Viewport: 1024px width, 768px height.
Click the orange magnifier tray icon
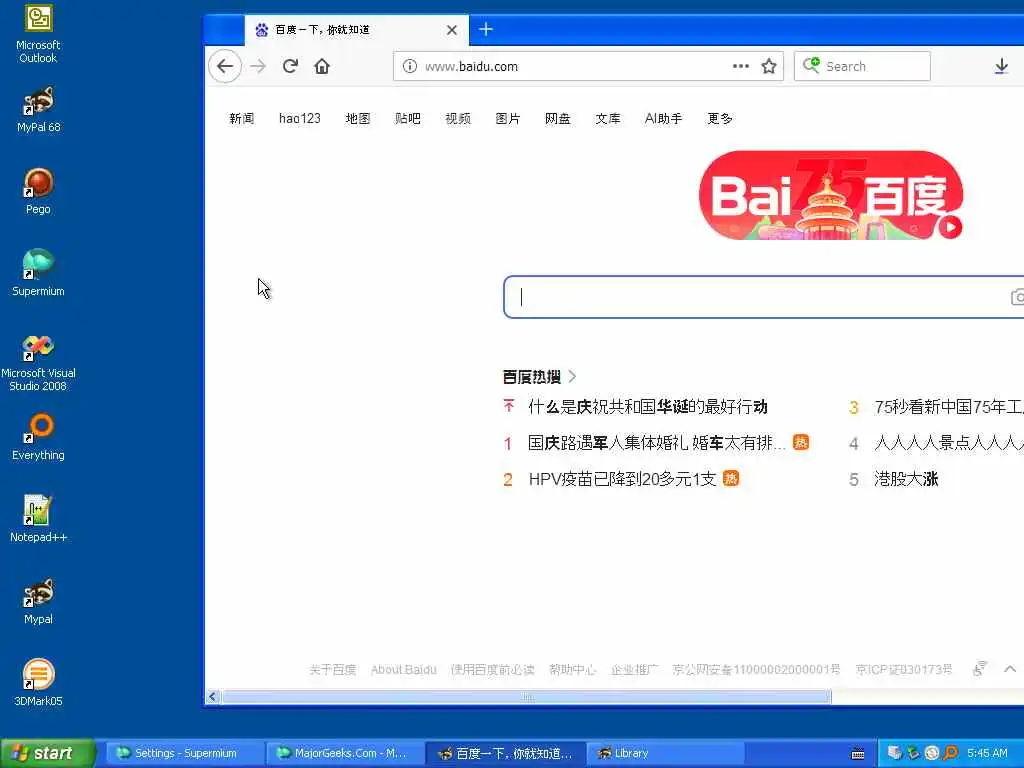point(951,753)
